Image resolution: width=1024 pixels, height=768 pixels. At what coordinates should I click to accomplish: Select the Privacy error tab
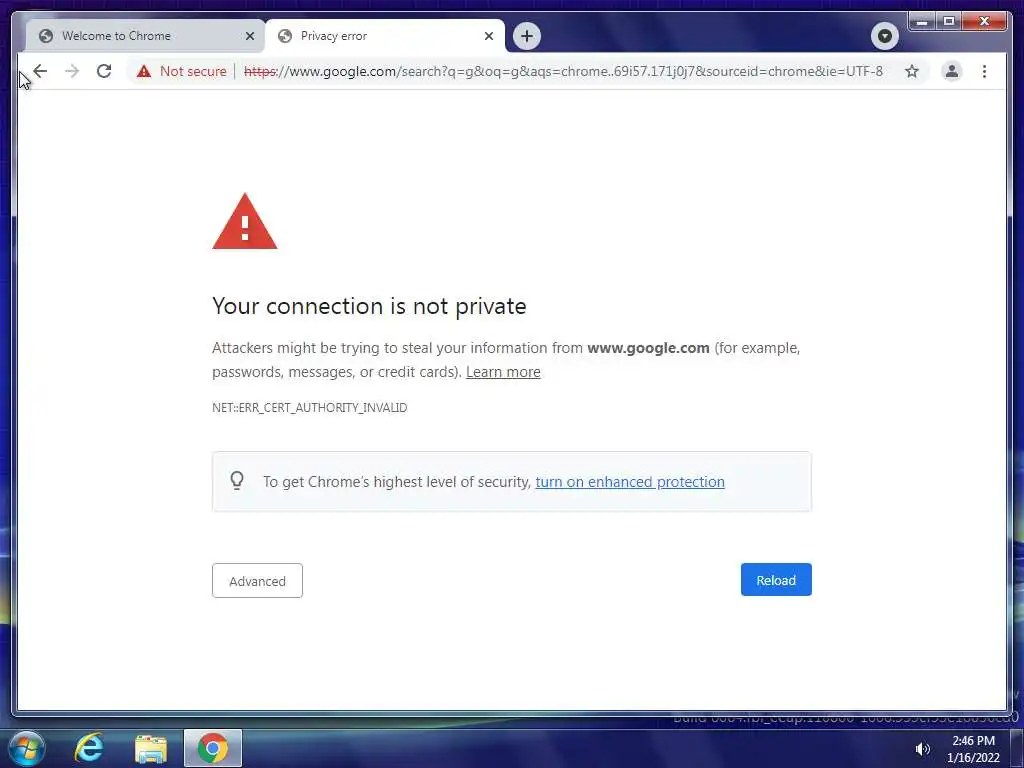(x=385, y=36)
